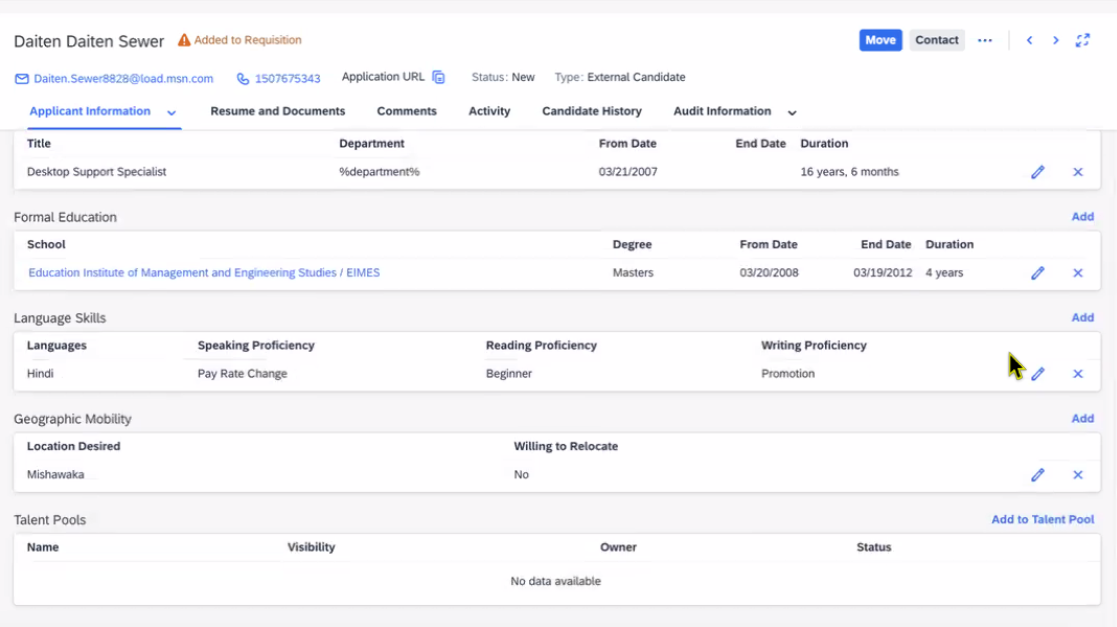Open the more actions ellipsis menu
This screenshot has width=1117, height=627.
click(985, 40)
